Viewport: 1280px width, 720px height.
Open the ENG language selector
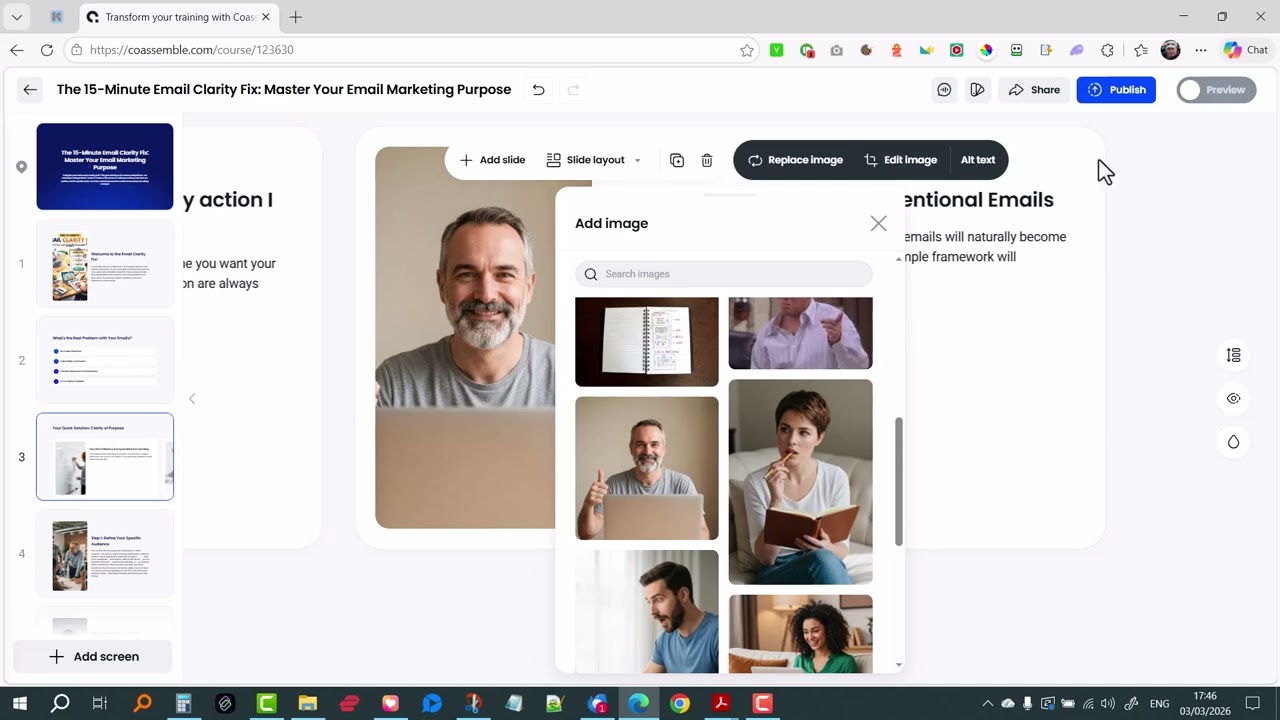click(1159, 704)
